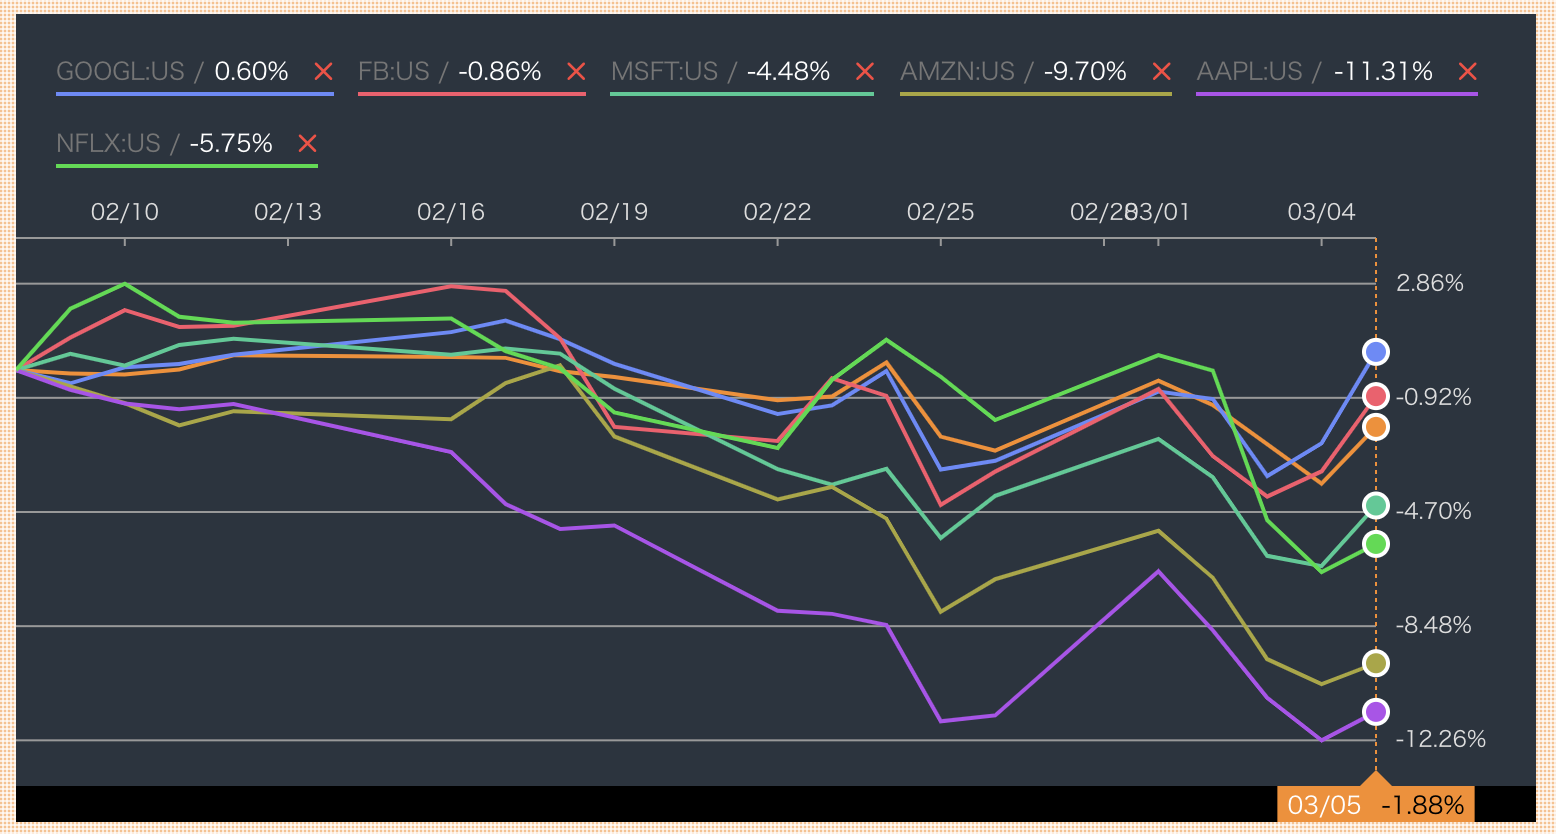Image resolution: width=1556 pixels, height=834 pixels.
Task: Click FB's -0.86% change value
Action: point(500,72)
